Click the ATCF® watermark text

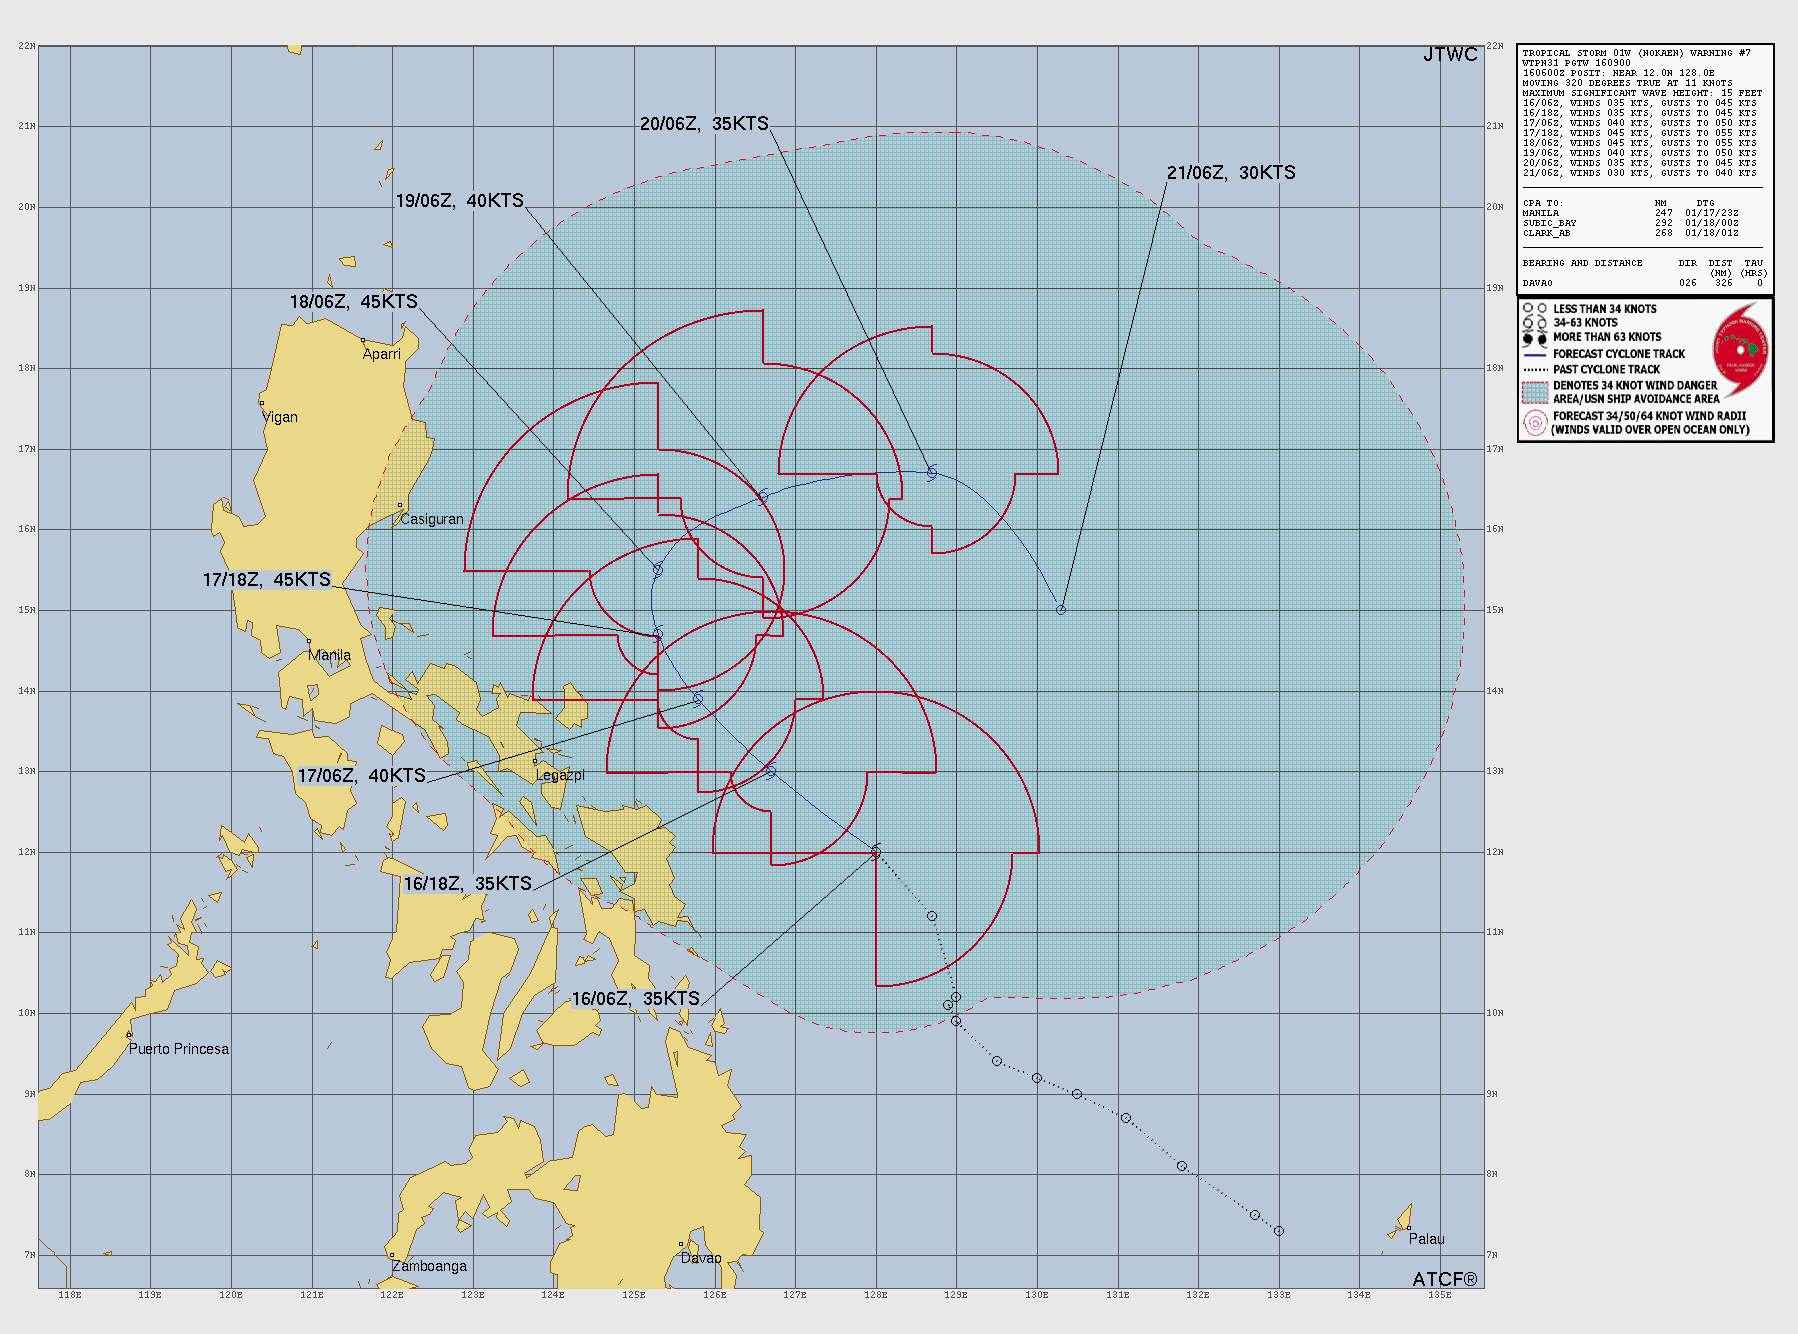click(x=1444, y=1280)
